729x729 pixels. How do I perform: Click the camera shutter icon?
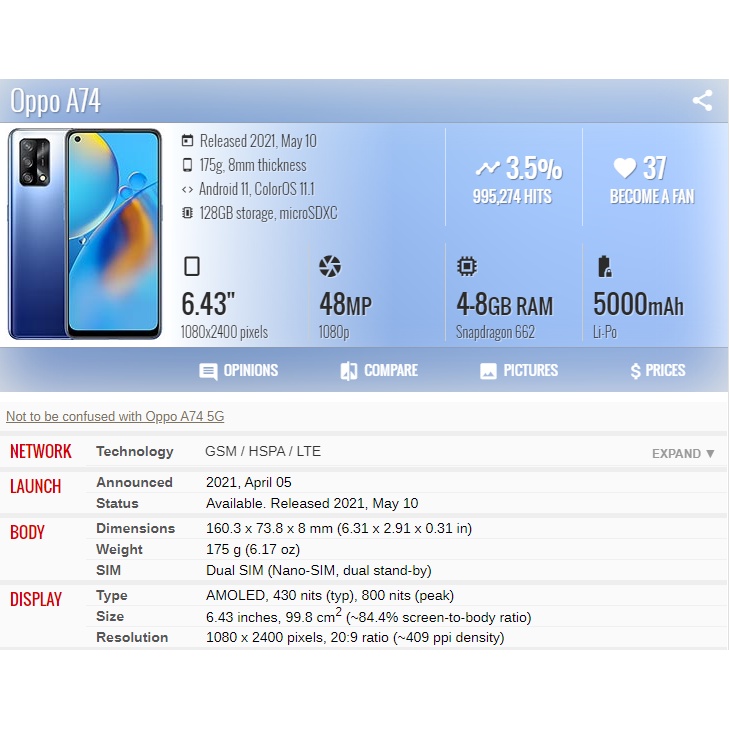click(330, 266)
